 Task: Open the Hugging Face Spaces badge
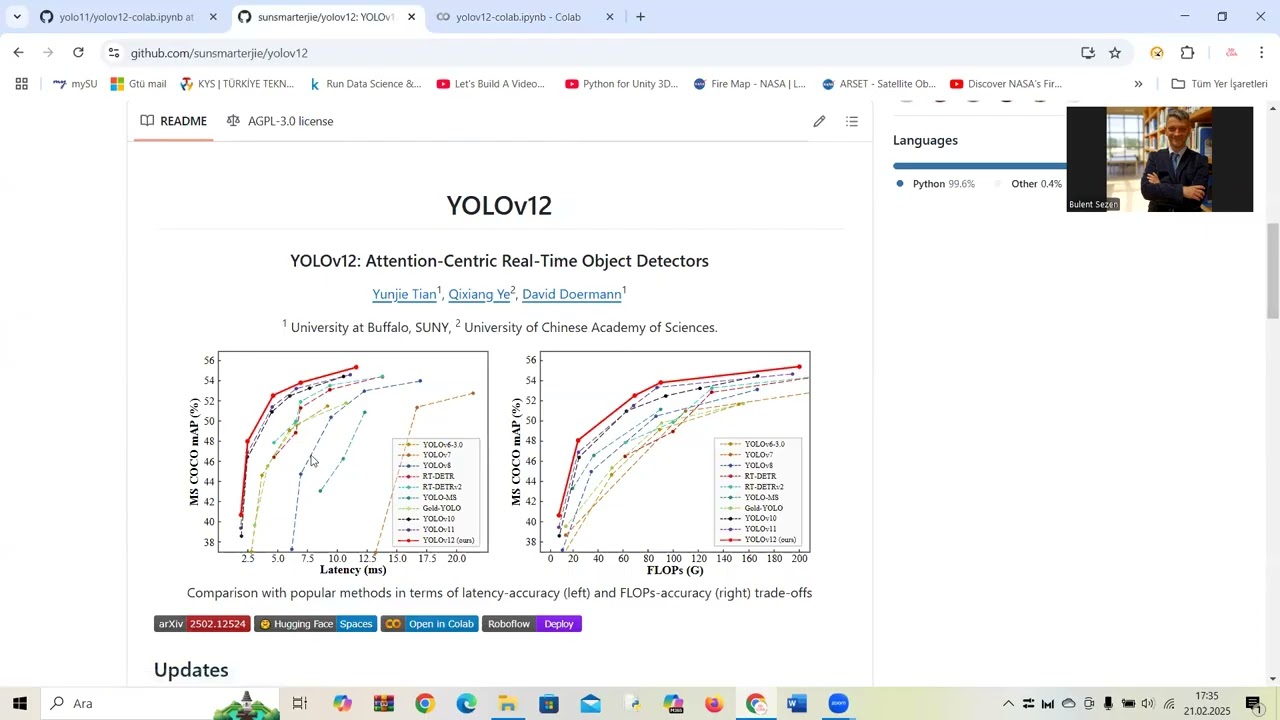click(x=315, y=624)
